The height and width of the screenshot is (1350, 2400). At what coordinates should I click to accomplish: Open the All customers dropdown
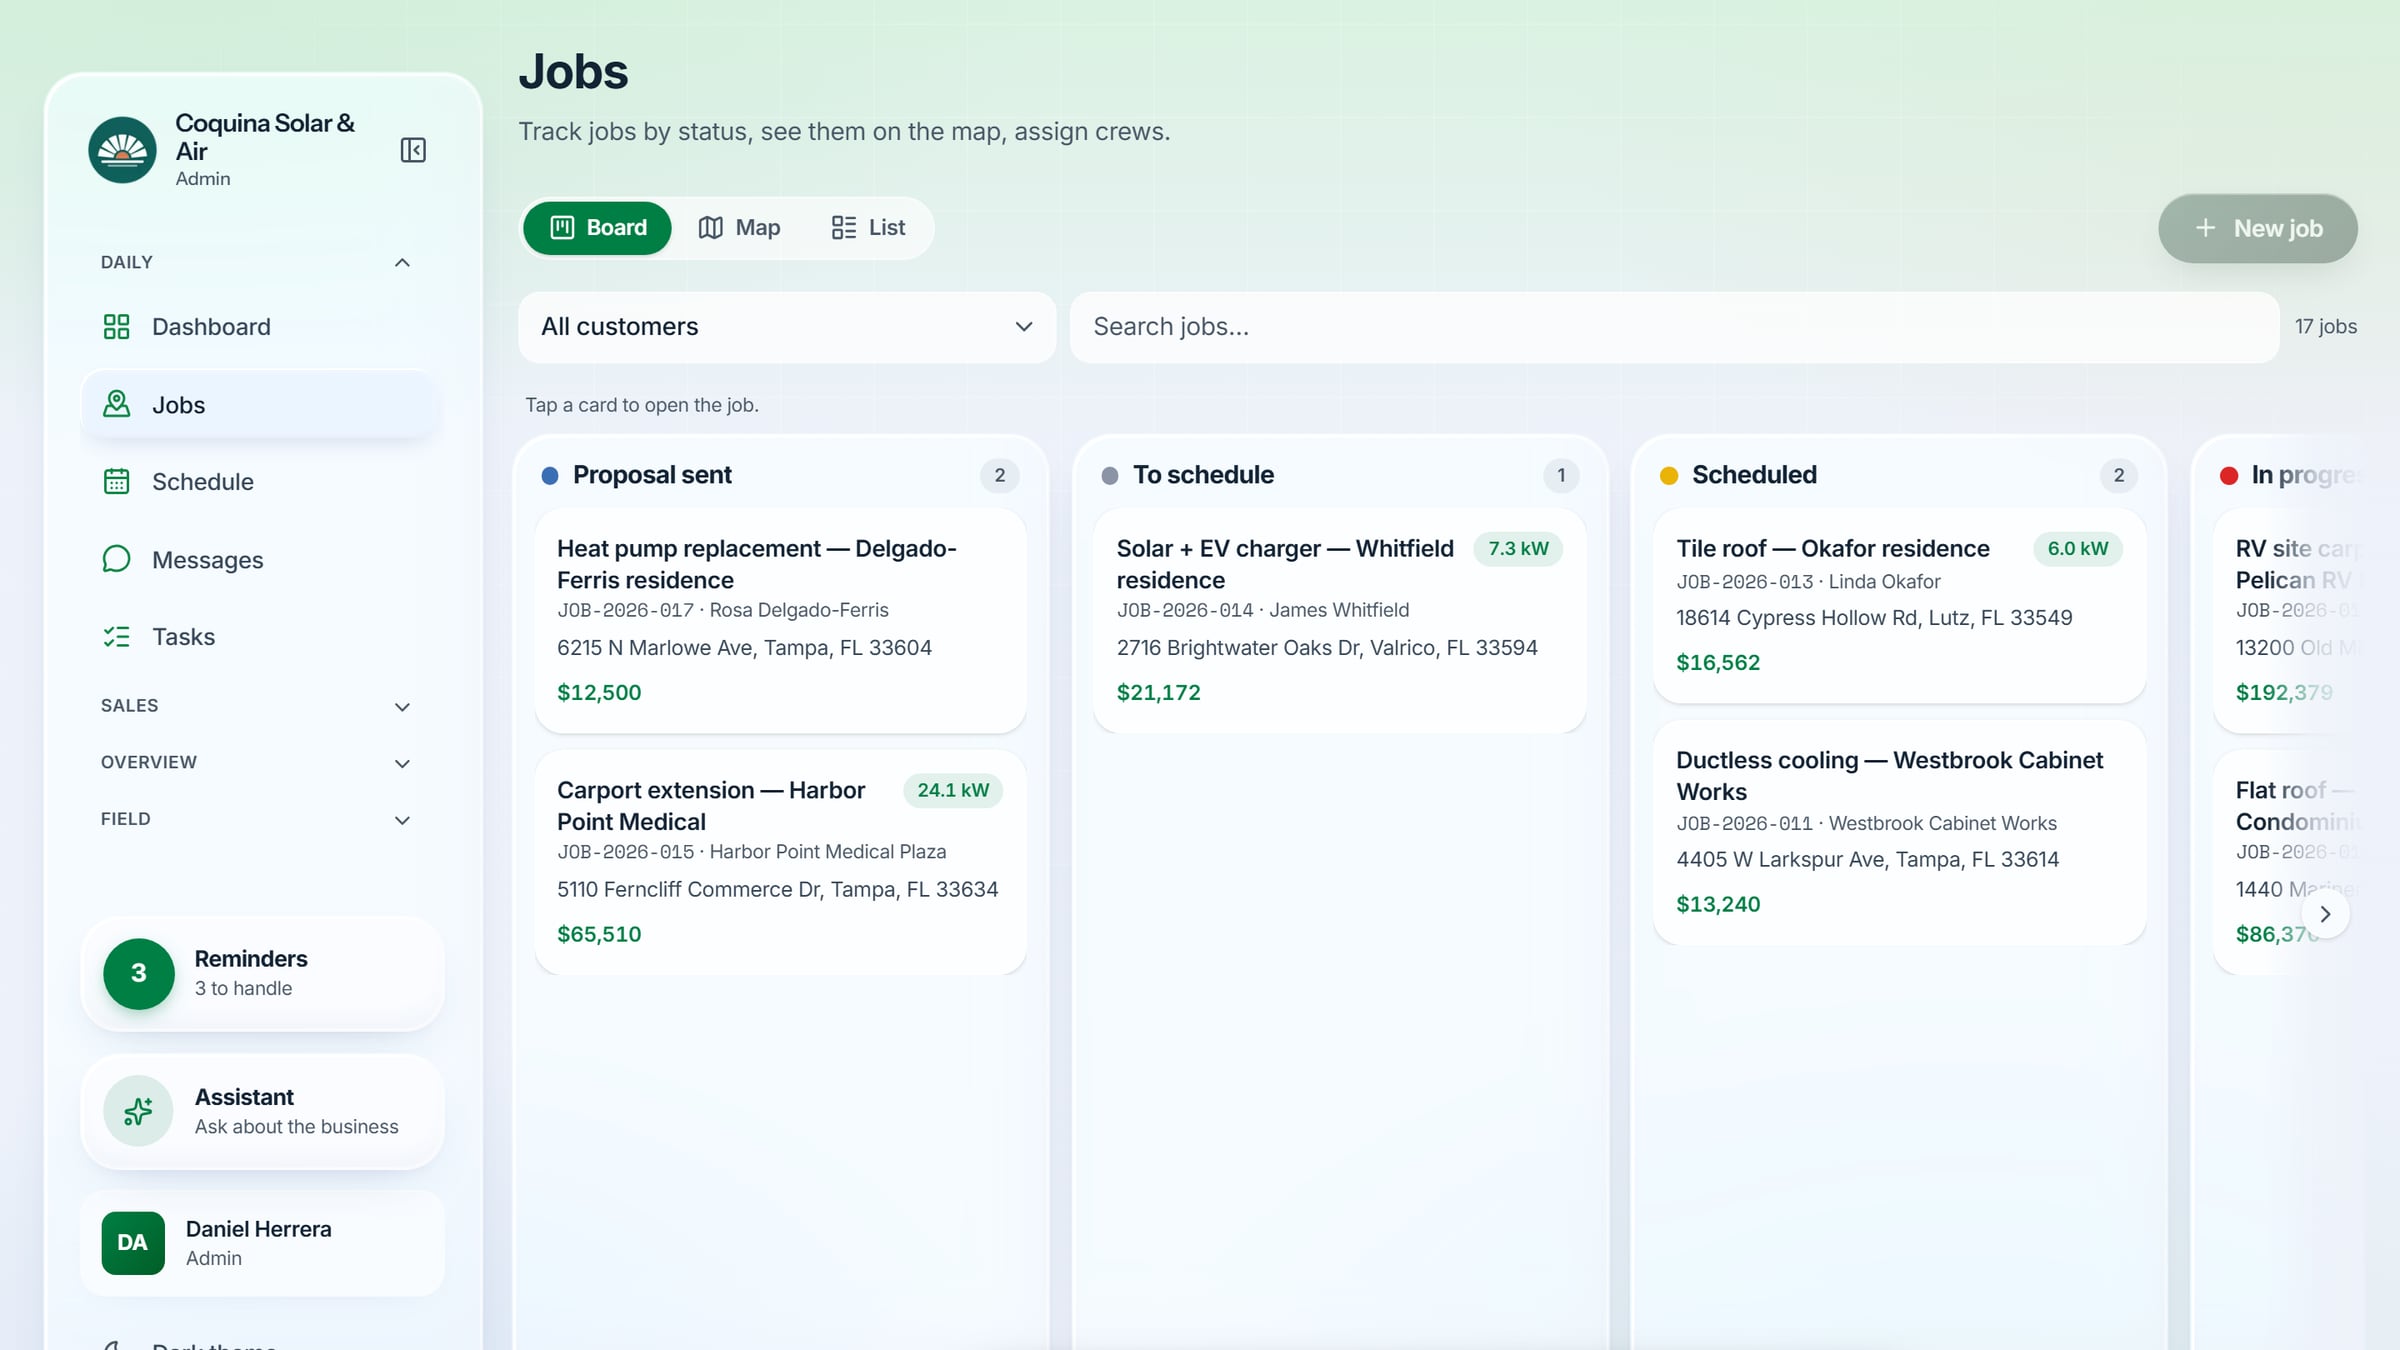(x=787, y=327)
